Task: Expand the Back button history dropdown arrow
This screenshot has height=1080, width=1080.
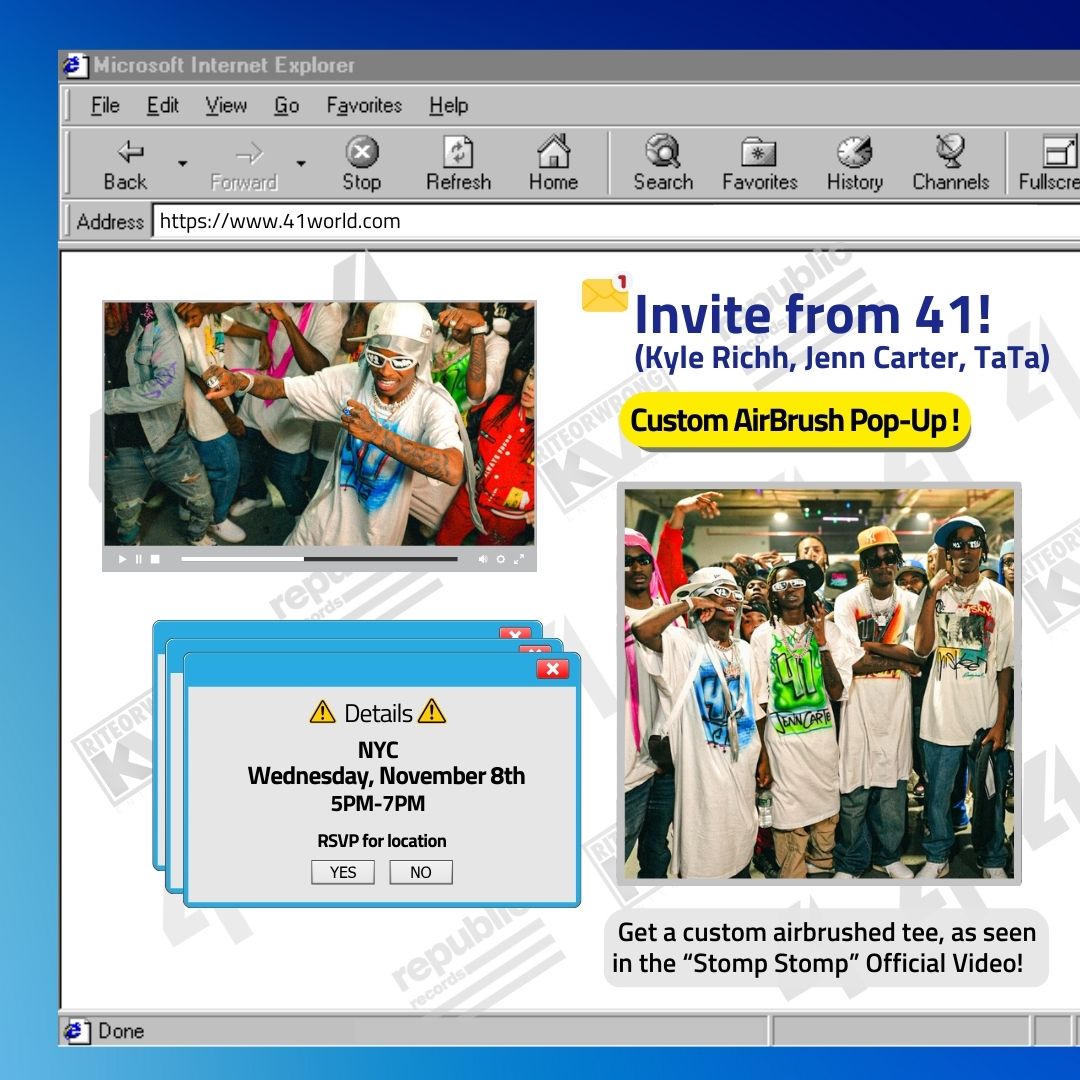Action: click(183, 164)
